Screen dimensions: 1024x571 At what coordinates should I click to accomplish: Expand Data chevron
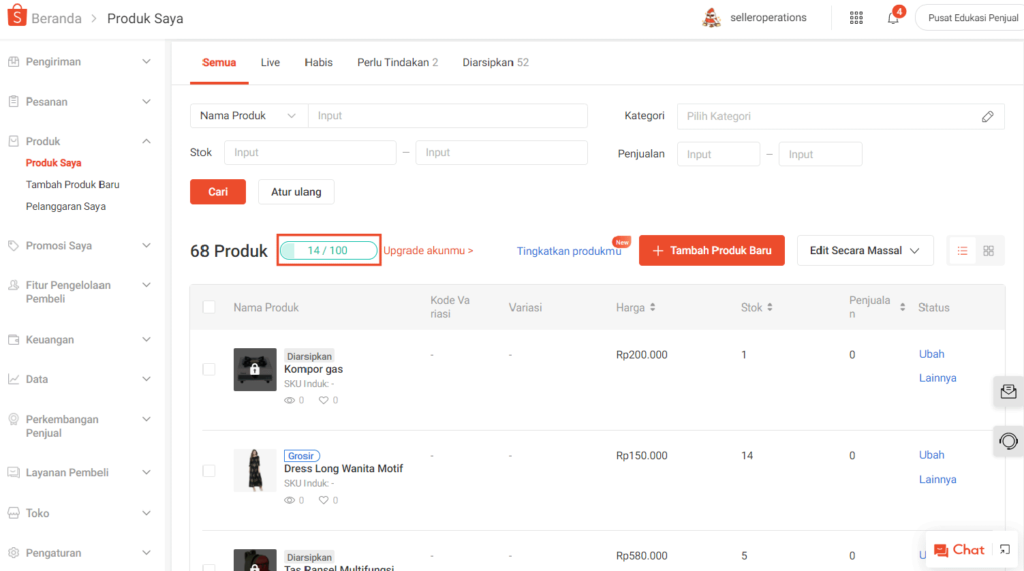tap(146, 379)
